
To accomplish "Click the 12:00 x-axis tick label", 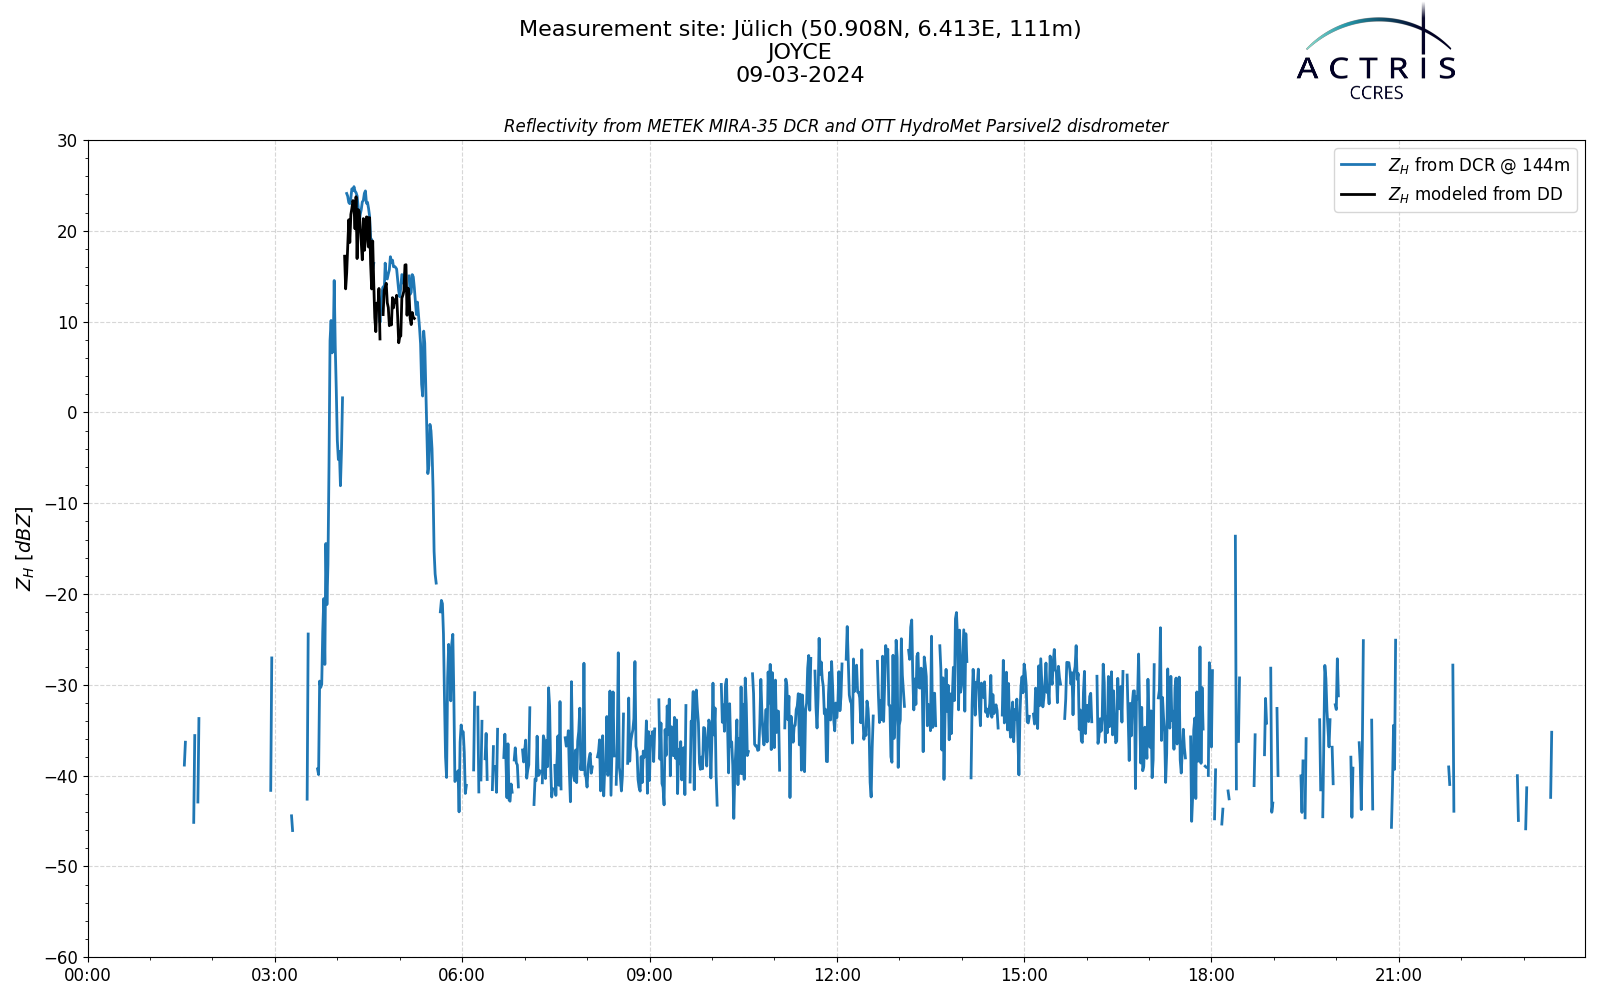I will point(837,975).
